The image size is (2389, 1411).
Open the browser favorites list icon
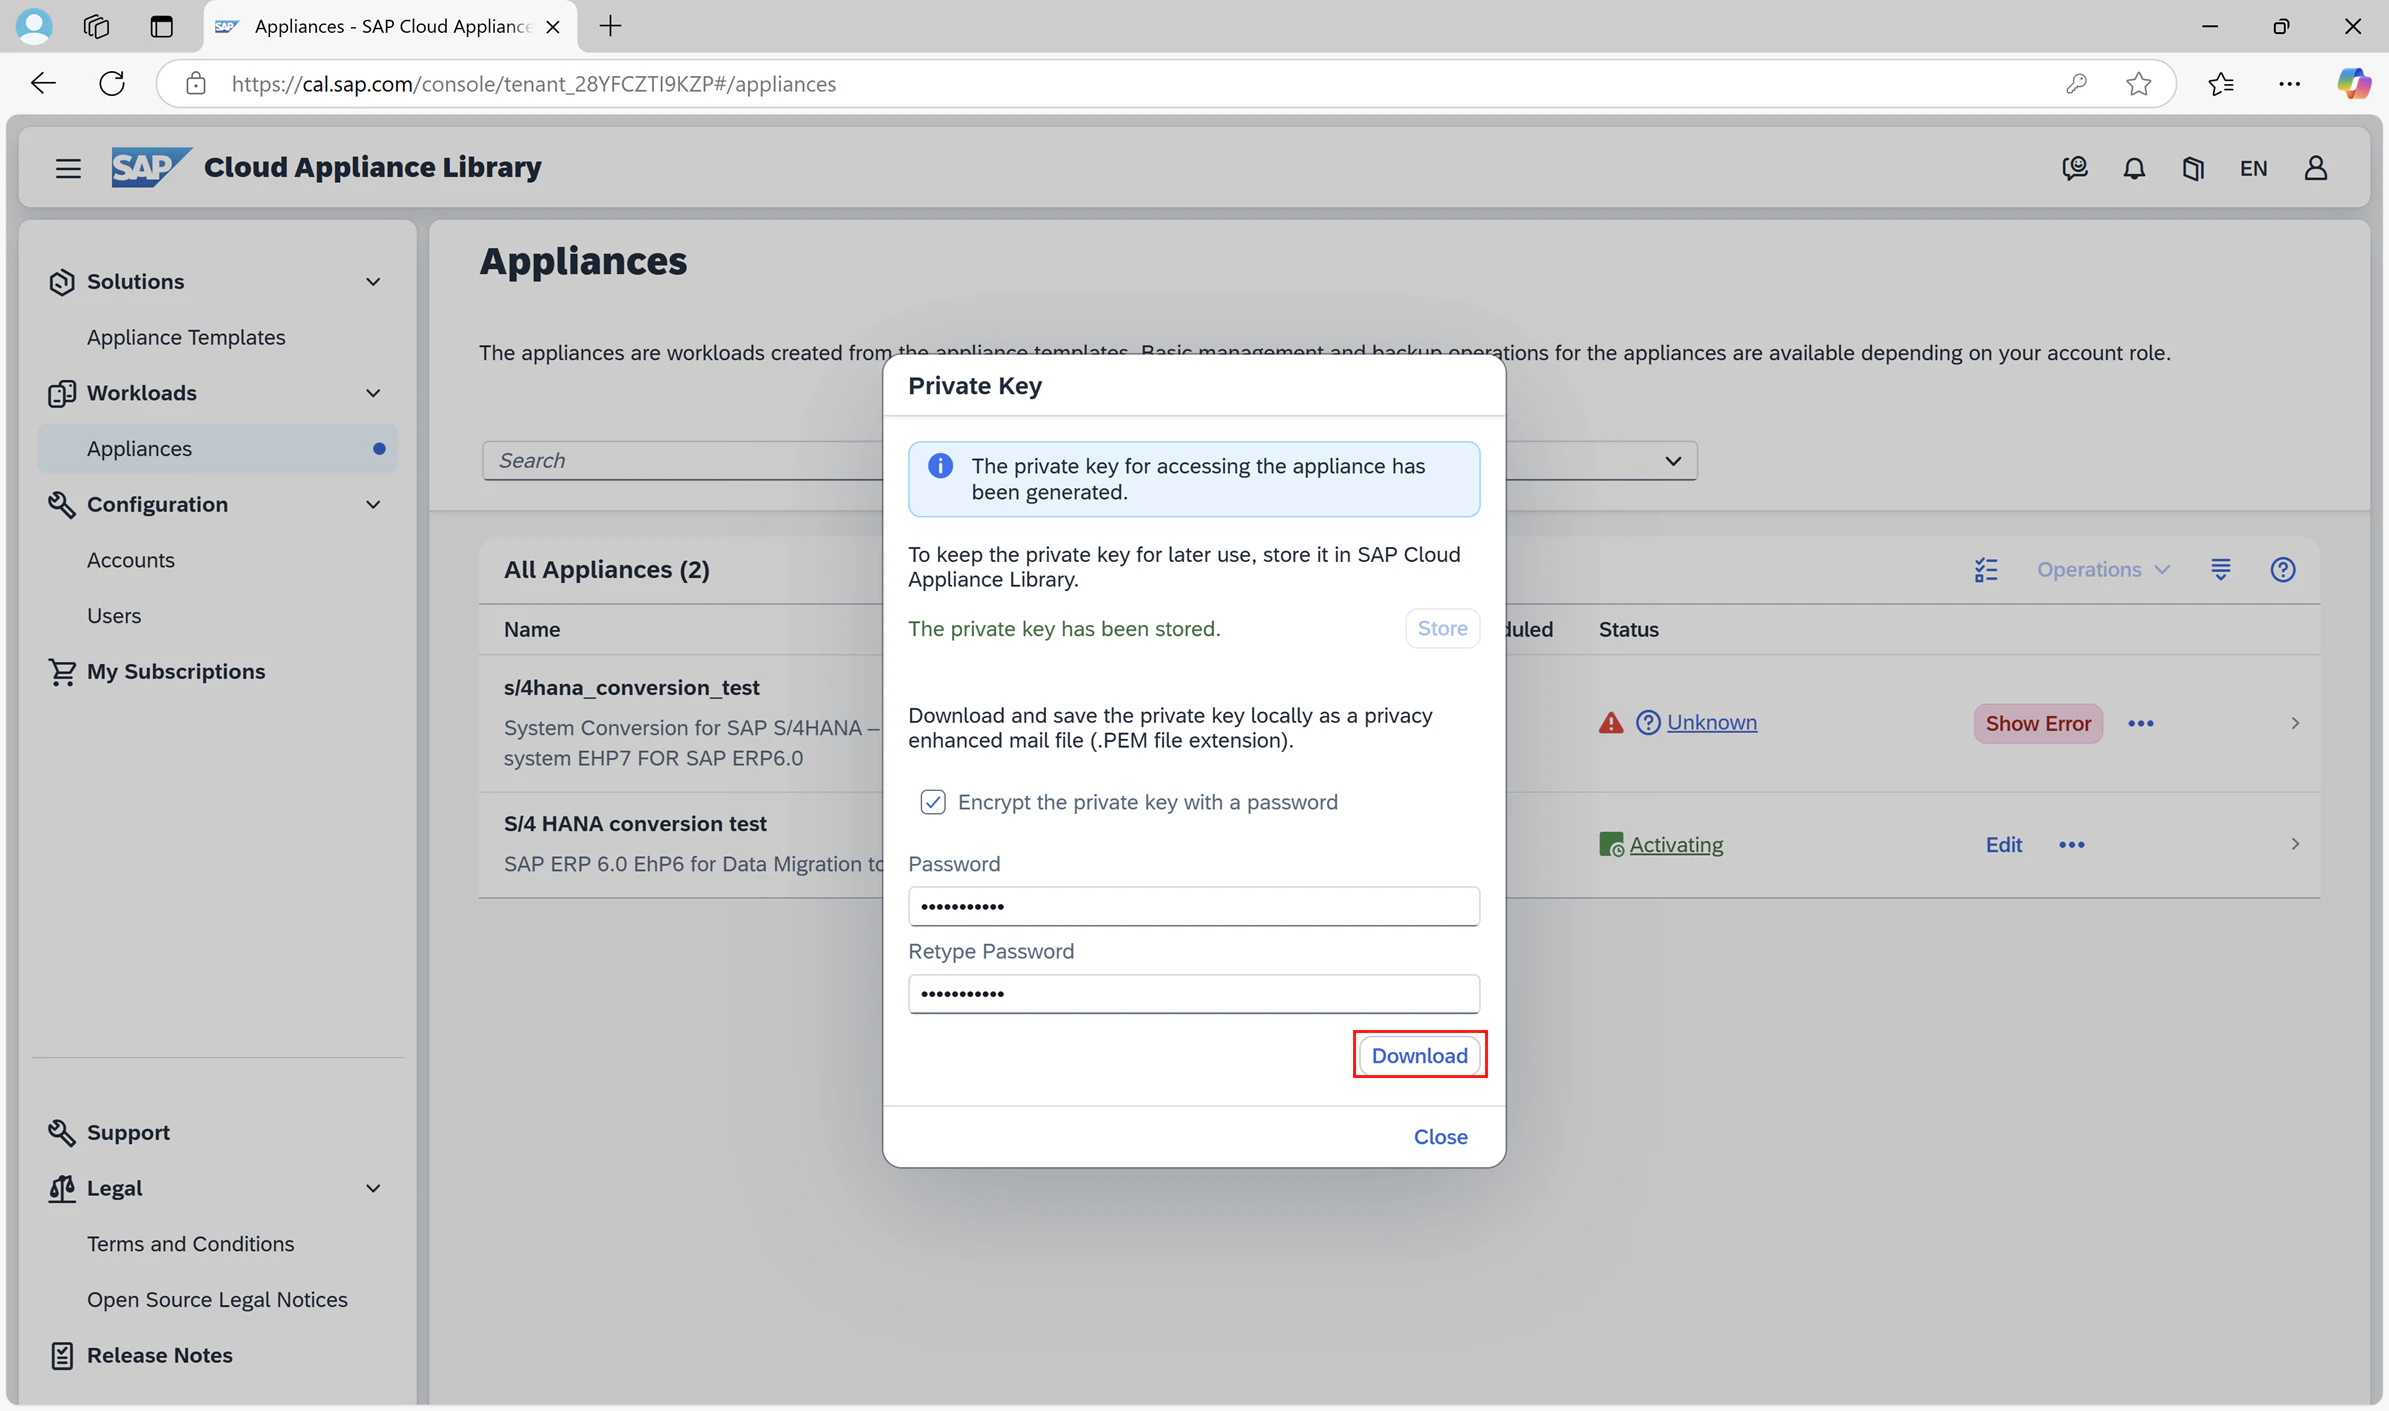coord(2221,83)
